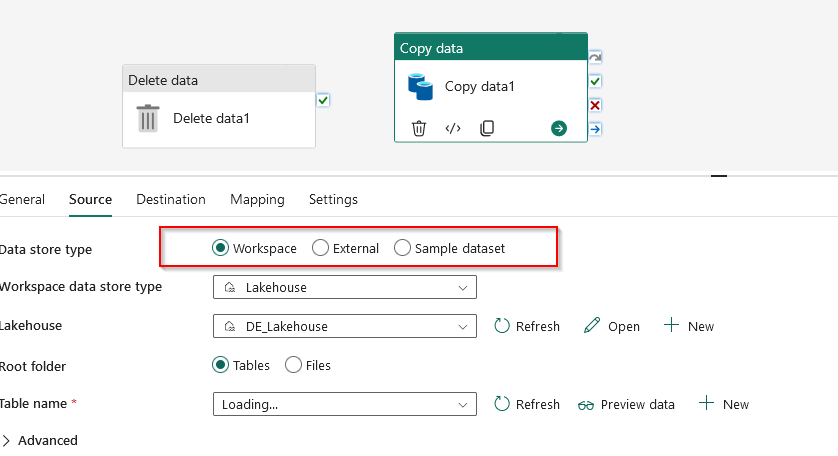Switch to the General tab
838x456 pixels.
[x=22, y=199]
